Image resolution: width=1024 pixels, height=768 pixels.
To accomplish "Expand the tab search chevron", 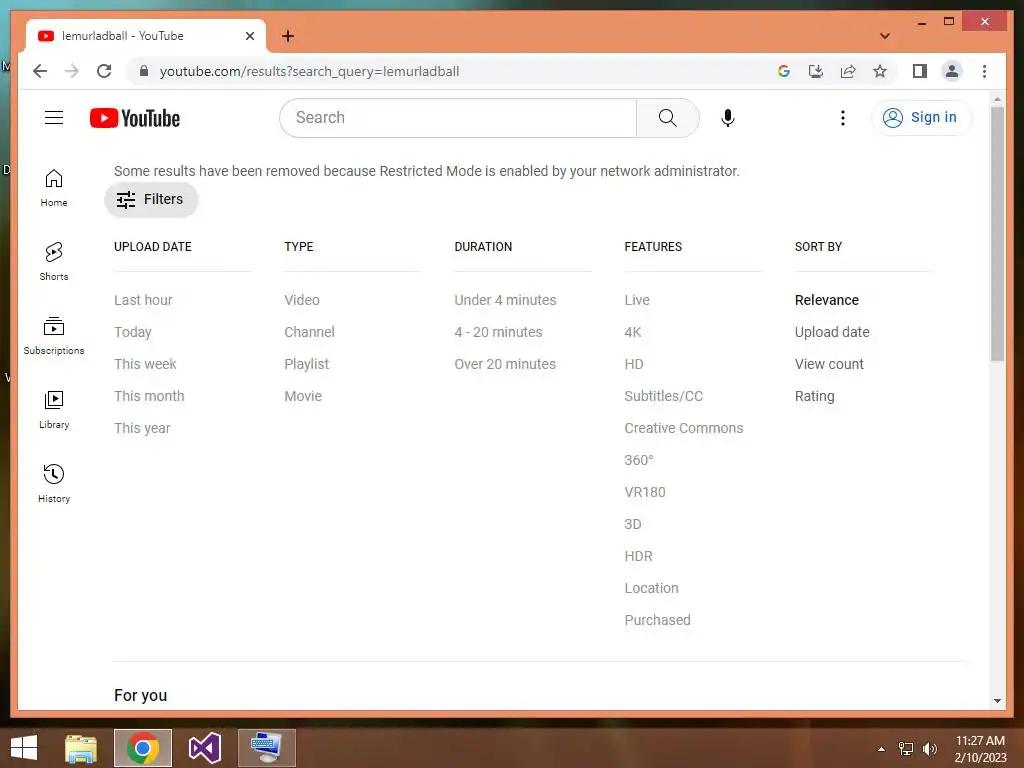I will (x=885, y=36).
